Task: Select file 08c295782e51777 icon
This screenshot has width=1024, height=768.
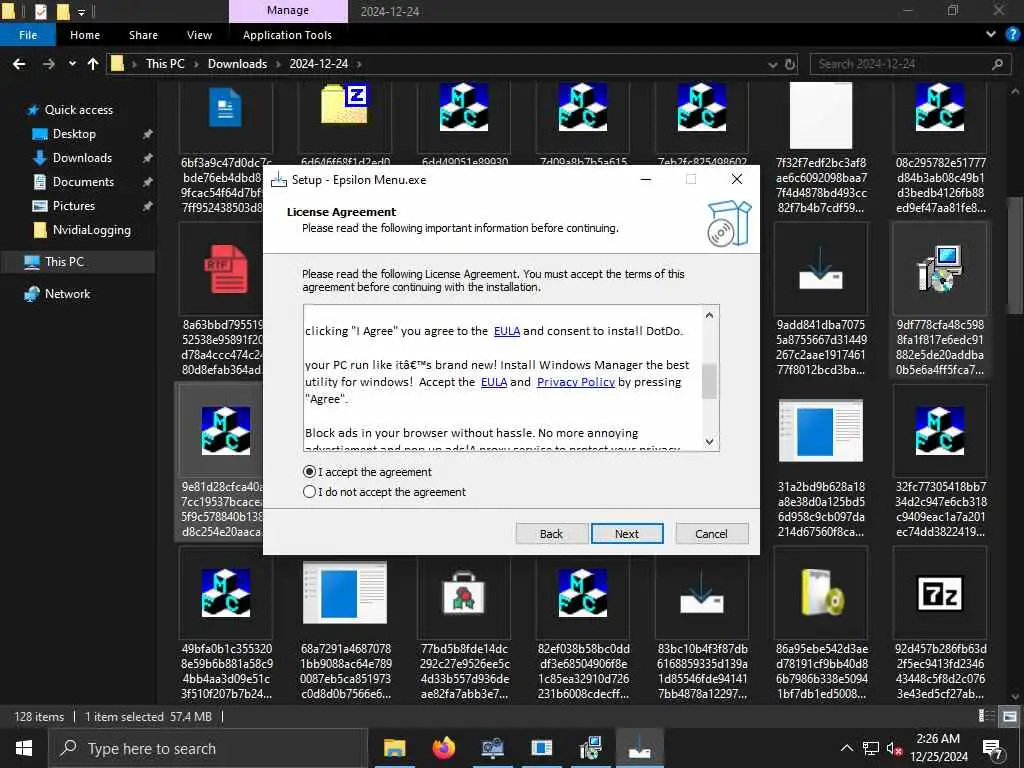Action: 939,108
